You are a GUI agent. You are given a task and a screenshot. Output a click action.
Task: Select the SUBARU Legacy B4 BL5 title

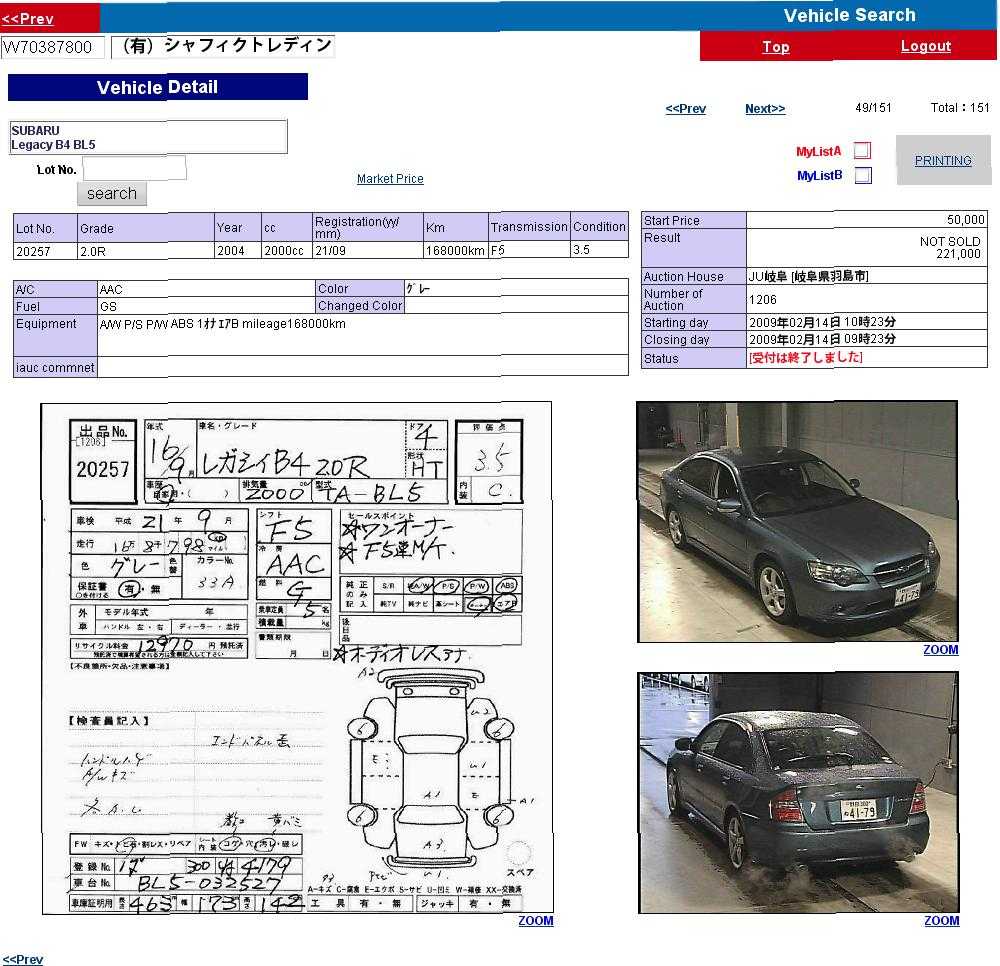point(148,137)
